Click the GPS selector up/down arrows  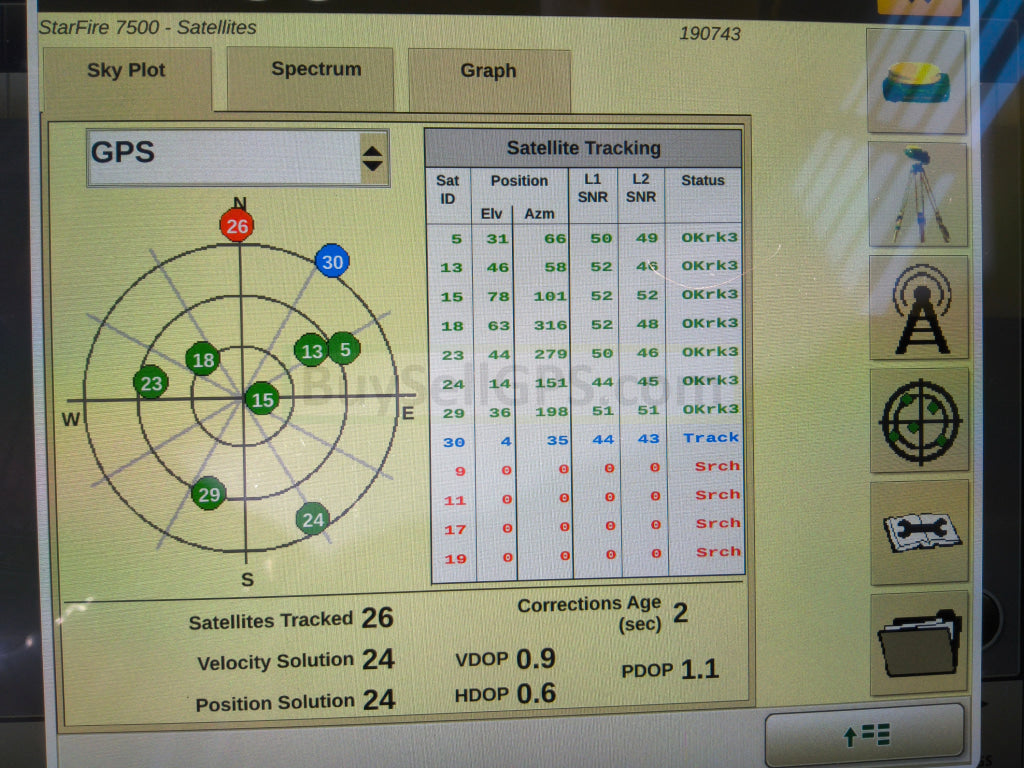tap(372, 158)
